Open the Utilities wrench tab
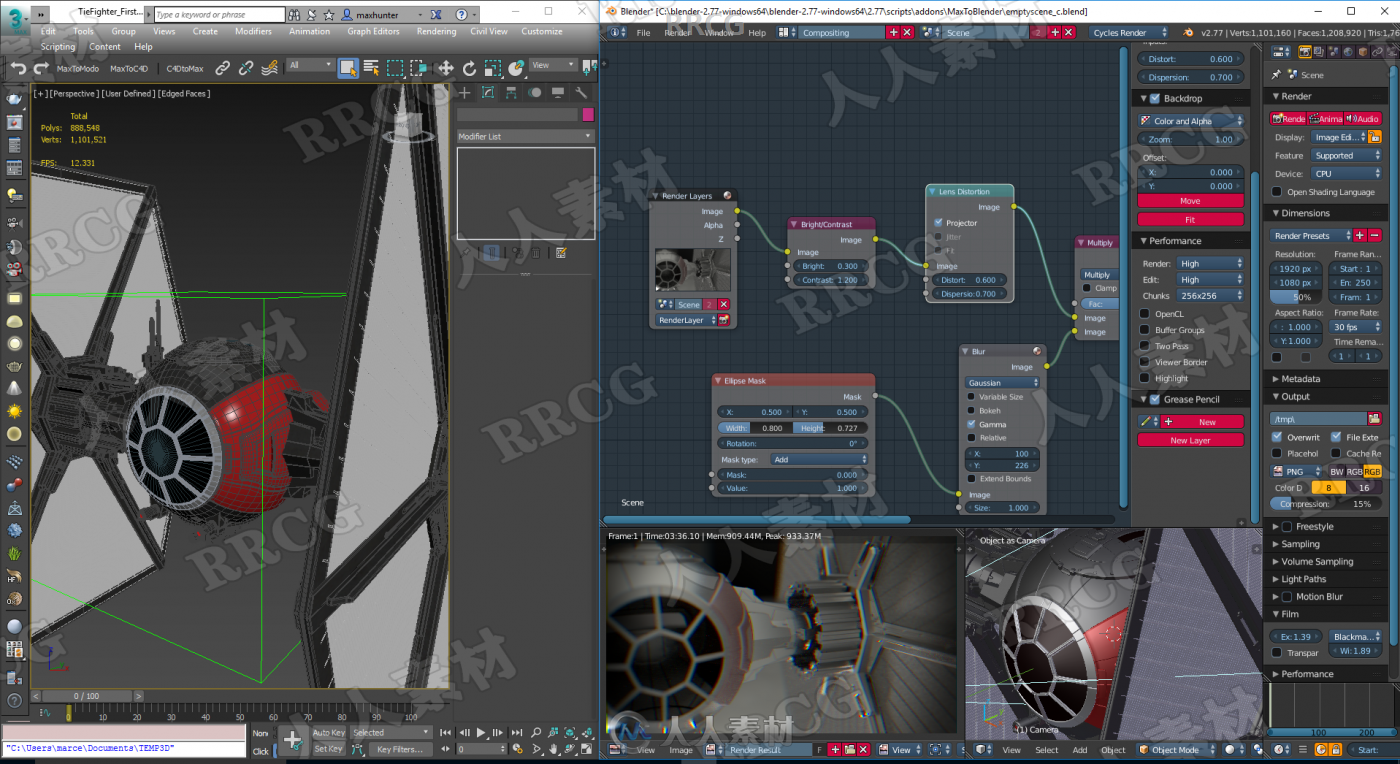 (x=581, y=93)
